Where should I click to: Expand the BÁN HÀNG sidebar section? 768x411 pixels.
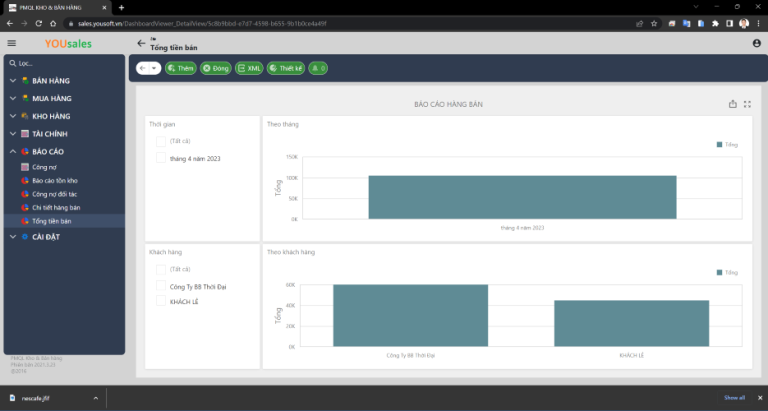coord(13,80)
